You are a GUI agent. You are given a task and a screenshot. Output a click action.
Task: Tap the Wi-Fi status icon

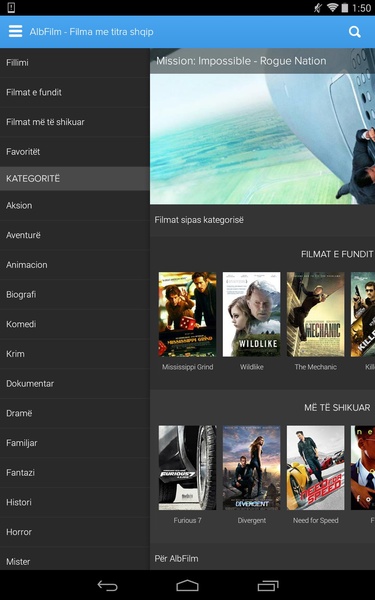click(x=332, y=8)
